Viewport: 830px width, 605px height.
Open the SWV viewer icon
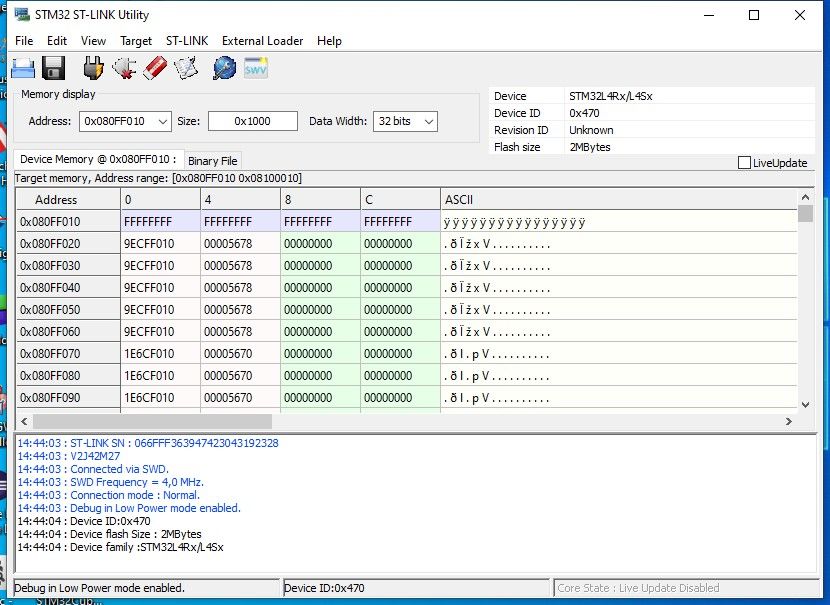click(x=256, y=68)
